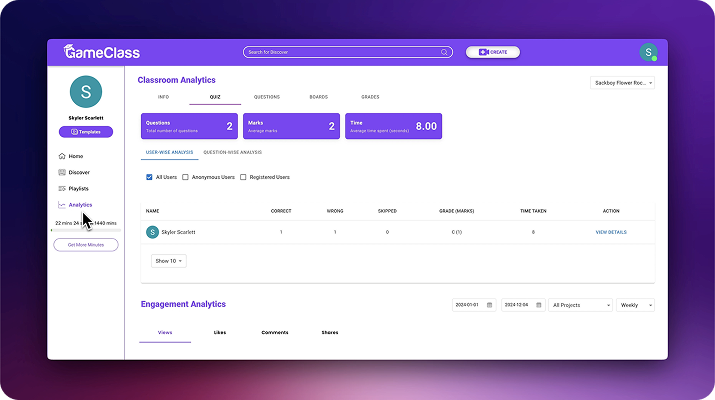This screenshot has height=400, width=715.
Task: Click the Time Taken column header
Action: 533,211
